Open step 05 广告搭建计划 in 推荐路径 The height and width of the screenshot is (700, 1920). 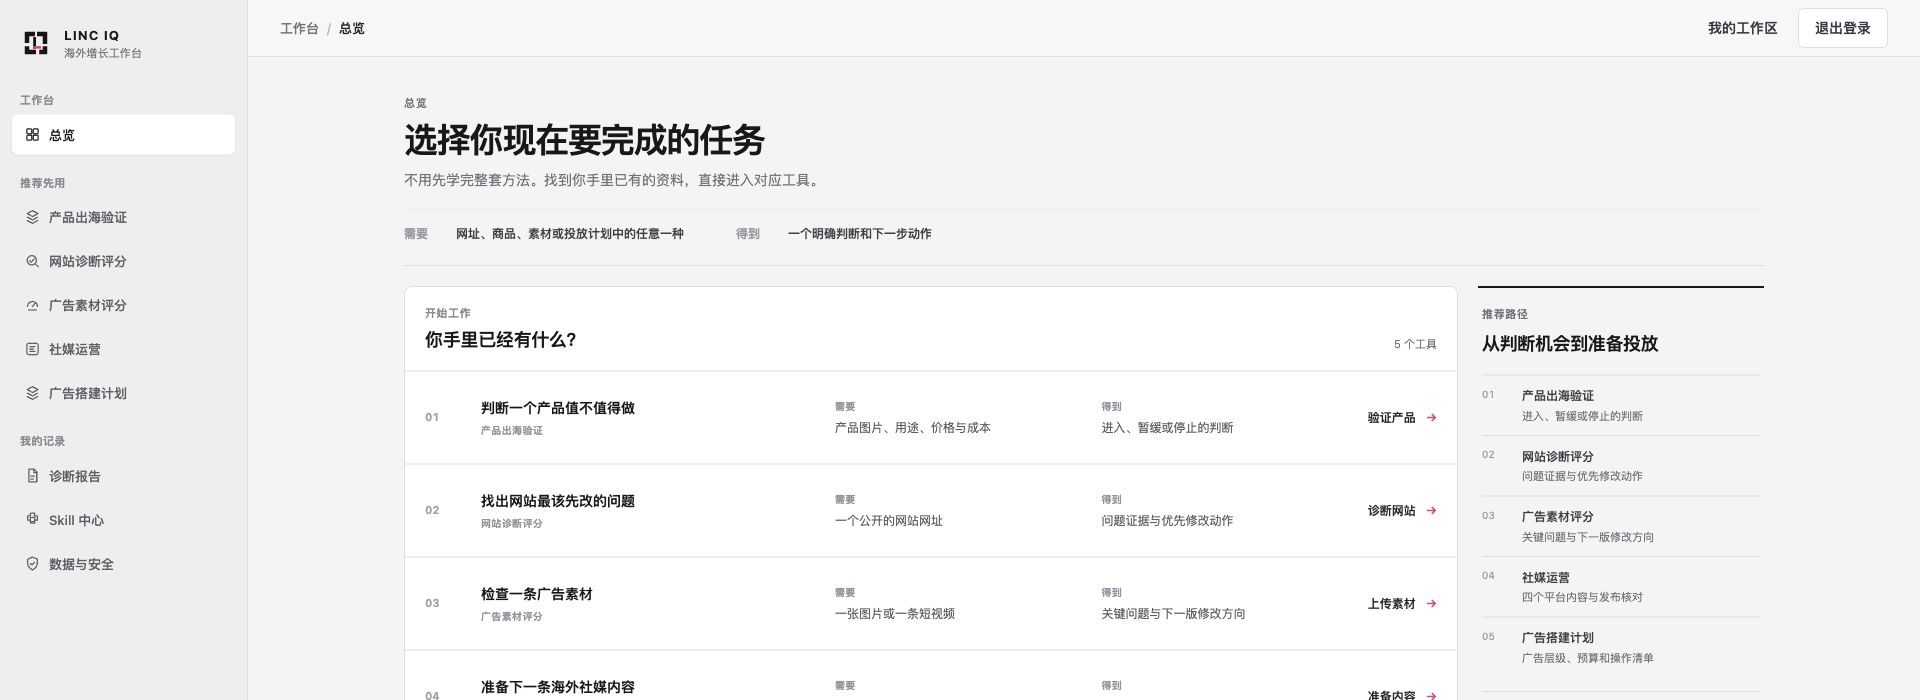[x=1620, y=647]
